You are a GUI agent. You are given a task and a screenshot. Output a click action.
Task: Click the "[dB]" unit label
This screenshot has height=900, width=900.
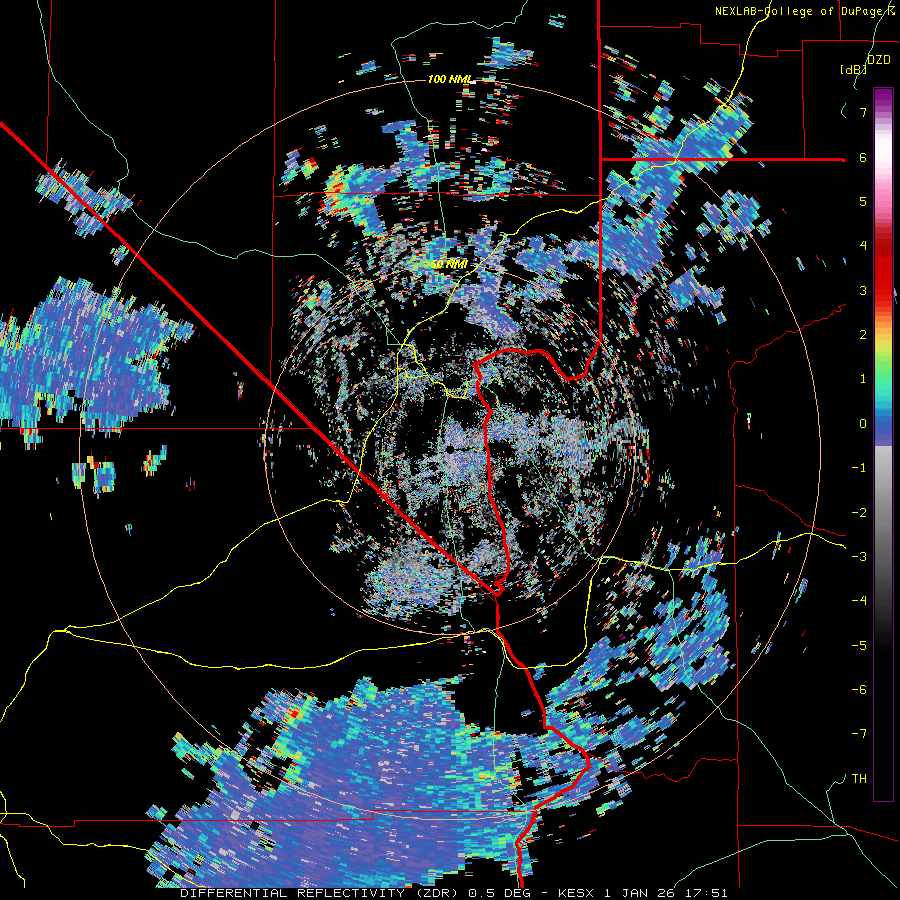tap(853, 69)
